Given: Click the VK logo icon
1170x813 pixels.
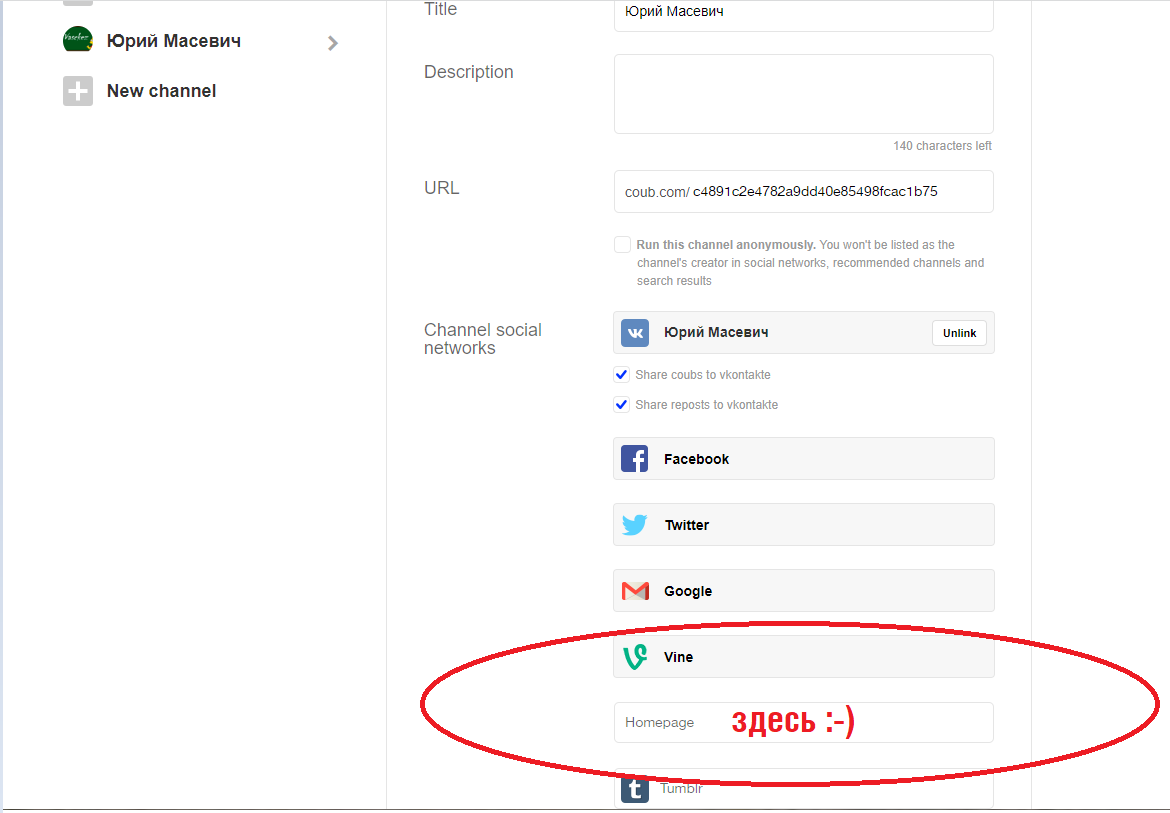Looking at the screenshot, I should [x=635, y=333].
